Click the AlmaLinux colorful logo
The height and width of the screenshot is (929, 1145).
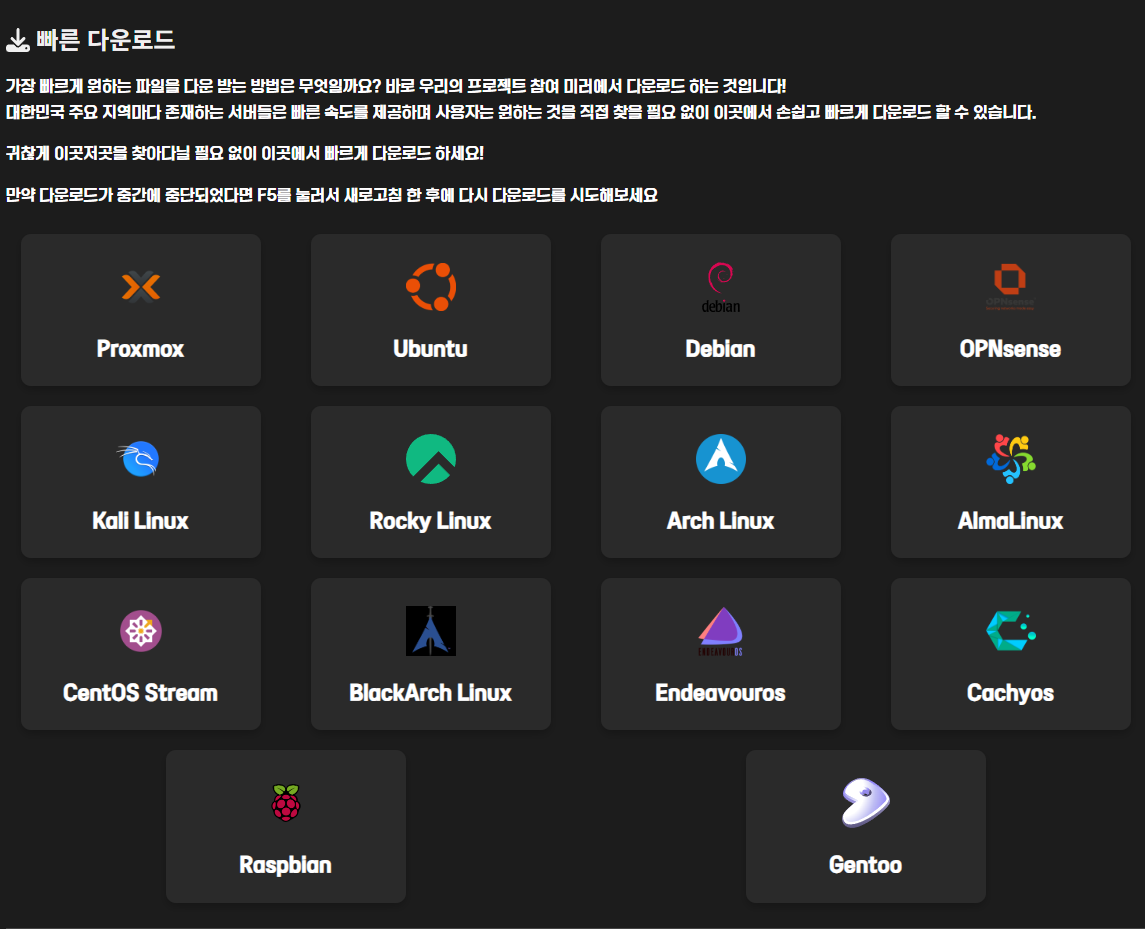pyautogui.click(x=1011, y=459)
